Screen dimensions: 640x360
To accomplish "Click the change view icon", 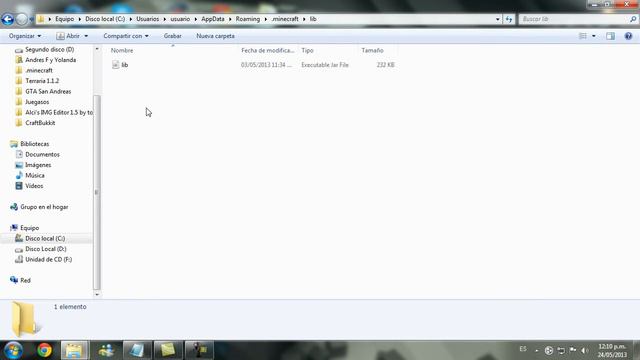I will [583, 36].
